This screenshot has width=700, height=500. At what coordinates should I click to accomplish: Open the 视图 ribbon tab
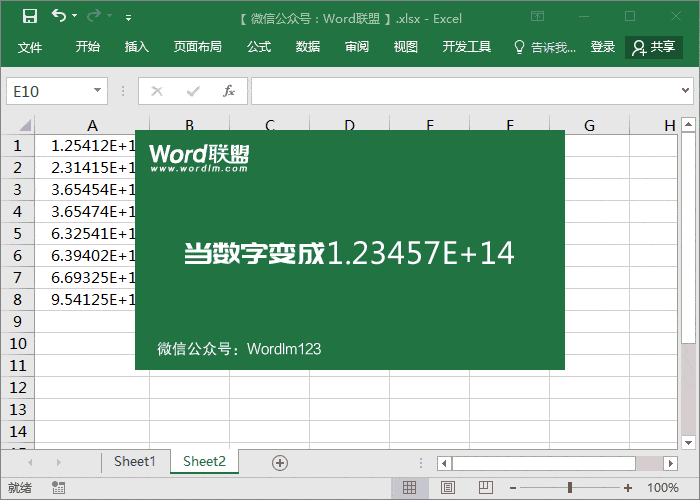405,46
